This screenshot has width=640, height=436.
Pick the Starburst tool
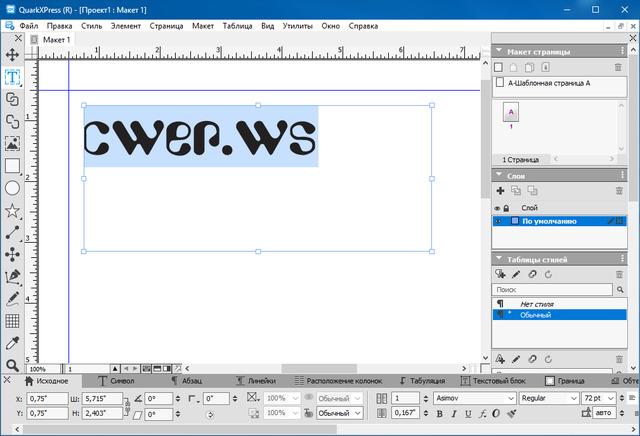tap(13, 210)
